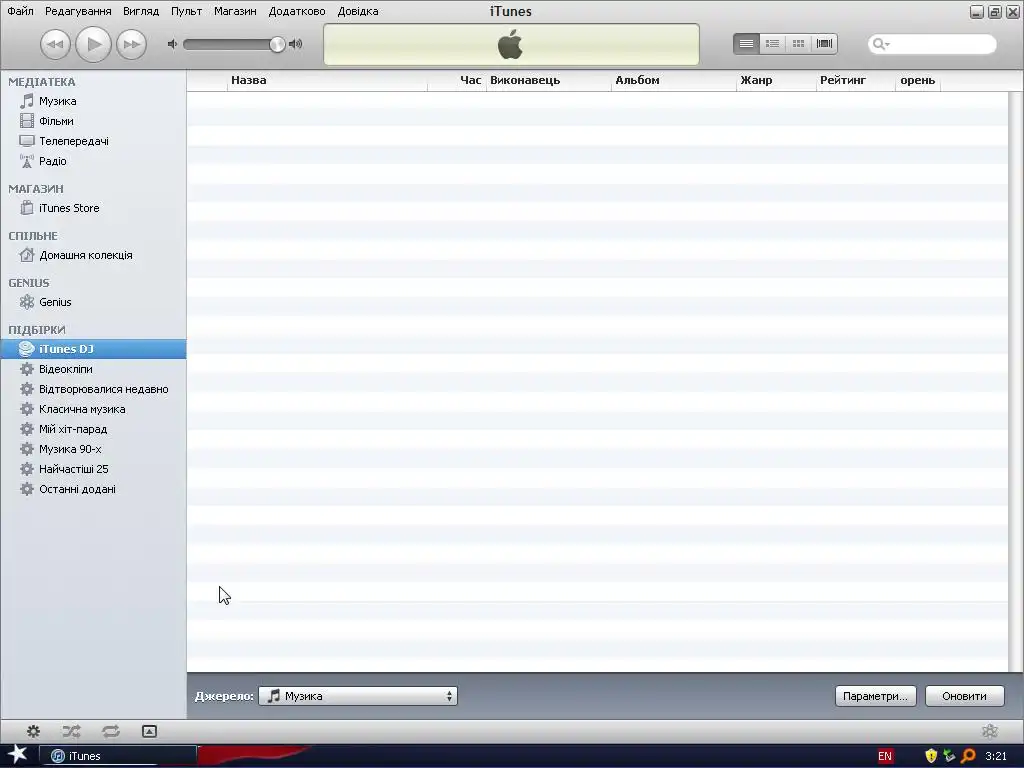Screen dimensions: 1024x768
Task: Click the taskbar clock showing 3:21
Action: (x=996, y=756)
